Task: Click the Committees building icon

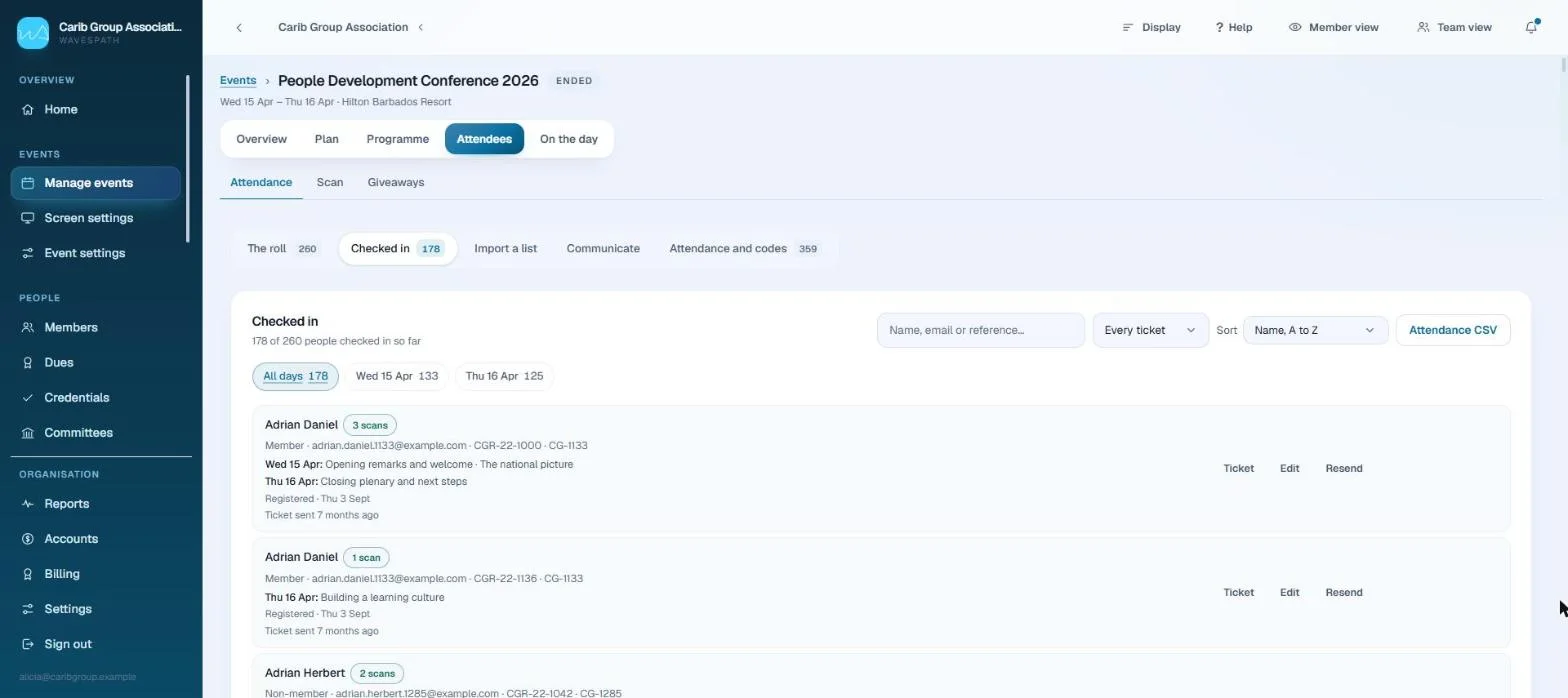Action: pyautogui.click(x=28, y=433)
